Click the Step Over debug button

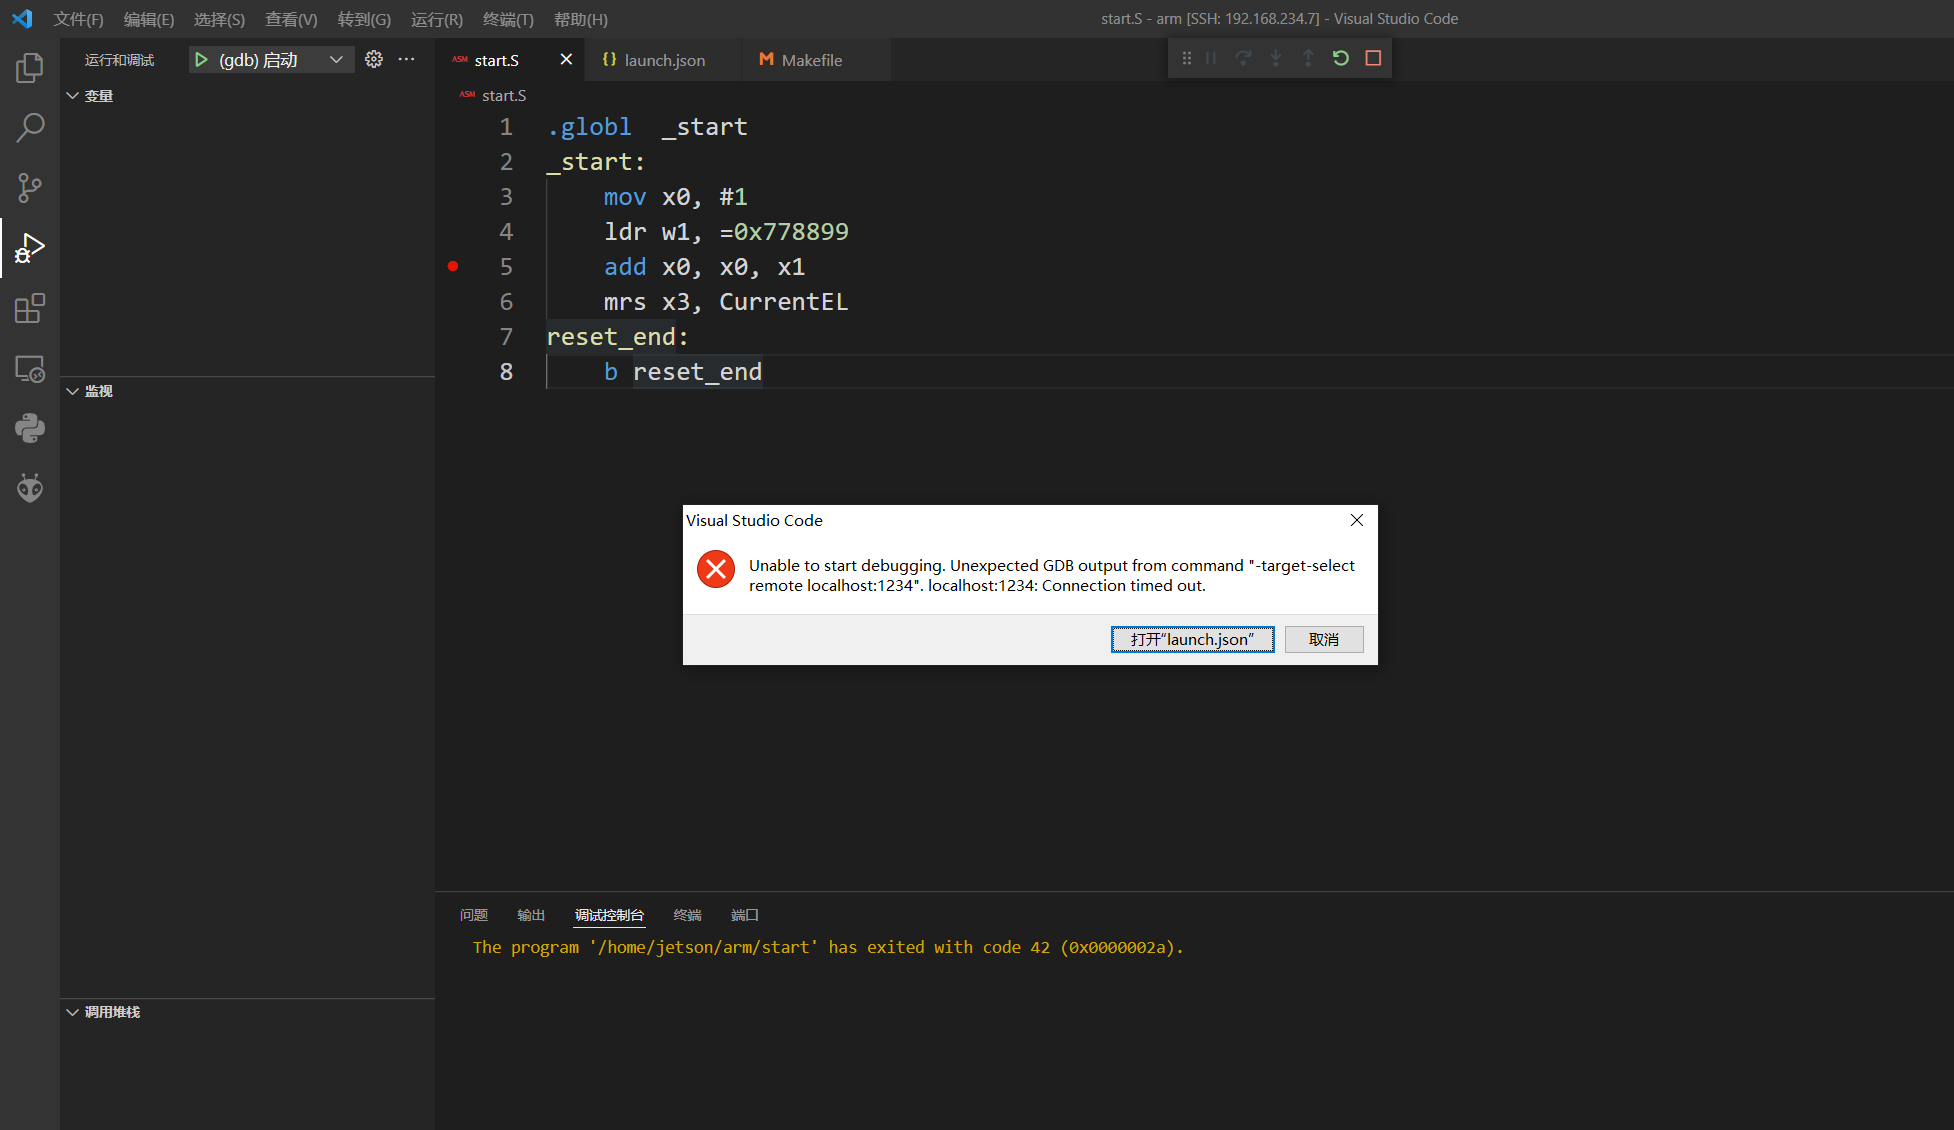[x=1243, y=58]
